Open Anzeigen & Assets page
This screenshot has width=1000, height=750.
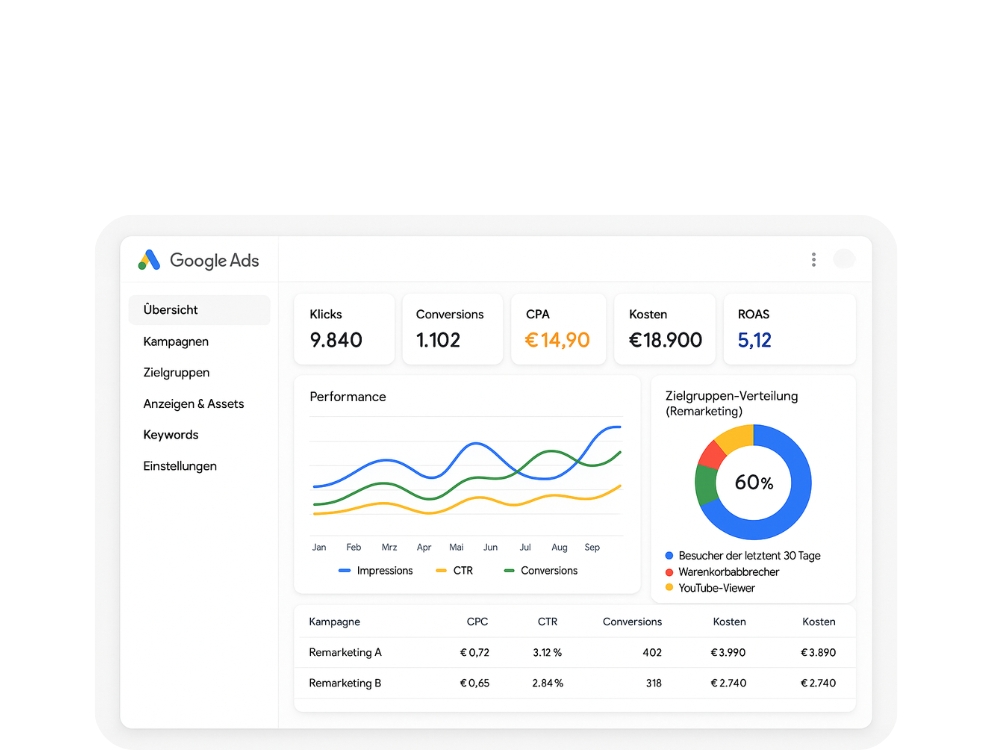[x=193, y=404]
